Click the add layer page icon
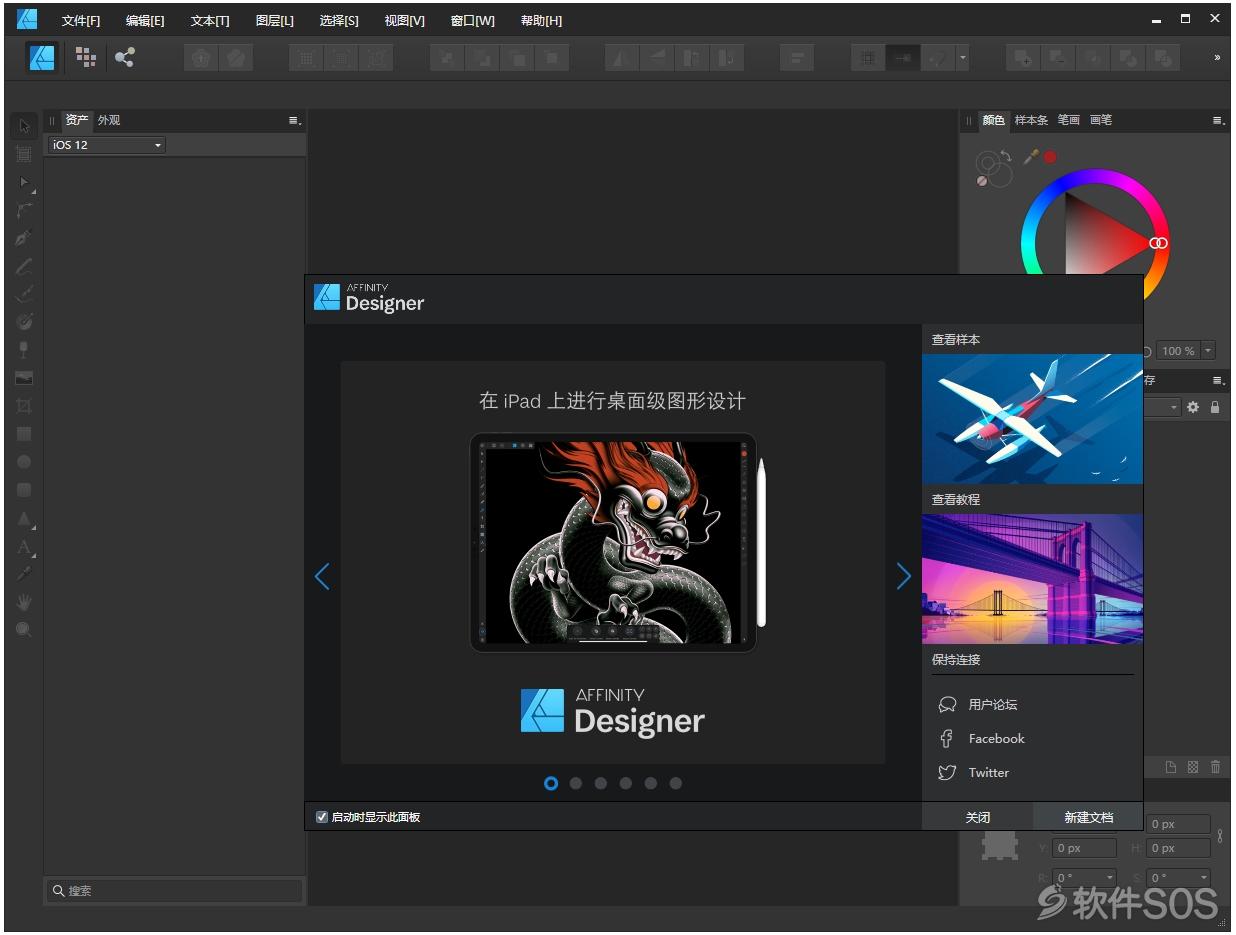1236x935 pixels. pos(1171,767)
